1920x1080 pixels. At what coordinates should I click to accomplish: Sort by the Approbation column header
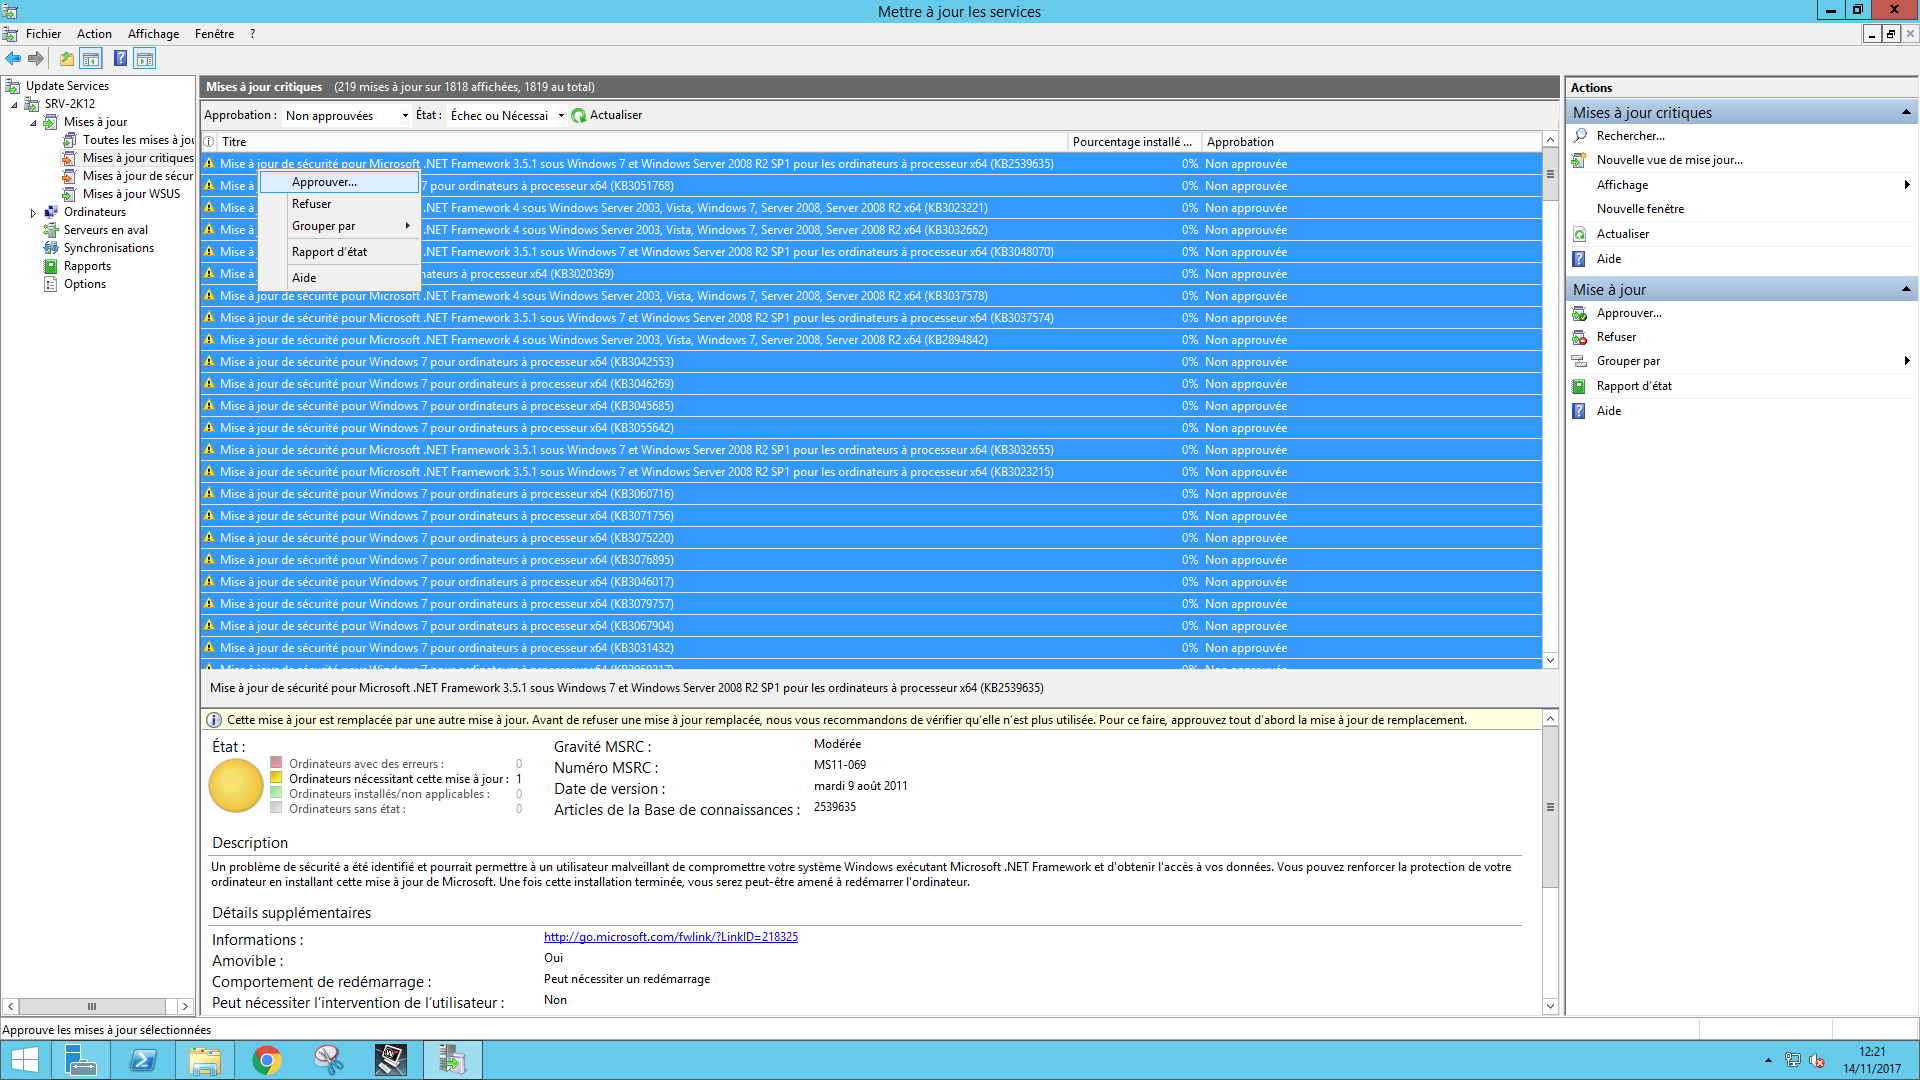pyautogui.click(x=1370, y=142)
